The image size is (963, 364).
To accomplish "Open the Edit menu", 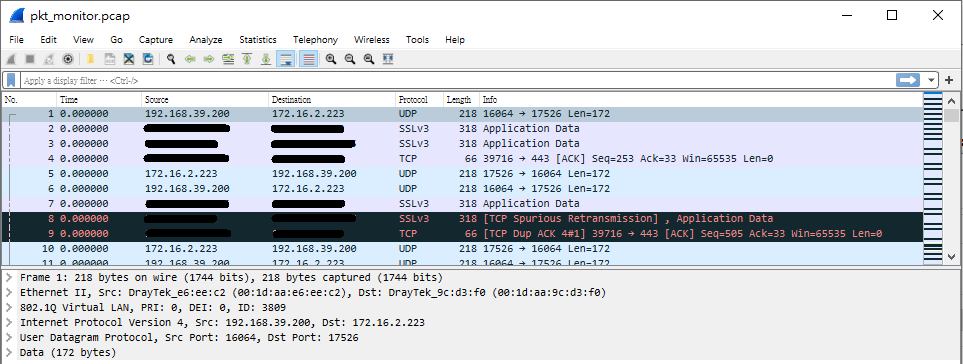I will 49,40.
